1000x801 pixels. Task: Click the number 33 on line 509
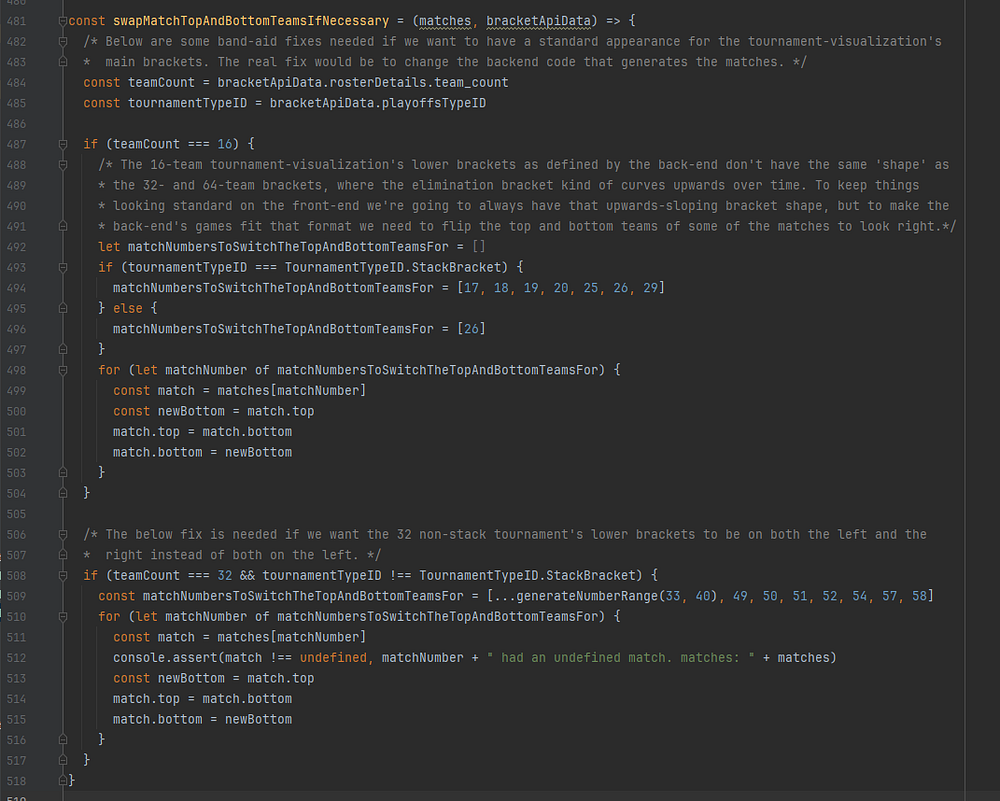(673, 596)
